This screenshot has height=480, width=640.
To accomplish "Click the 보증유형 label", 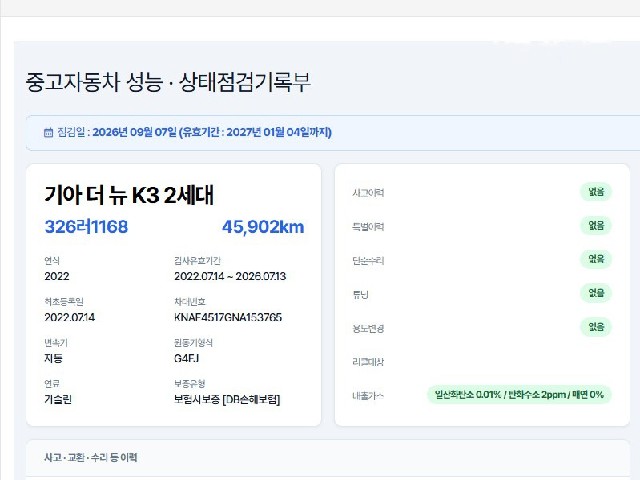I will 190,383.
